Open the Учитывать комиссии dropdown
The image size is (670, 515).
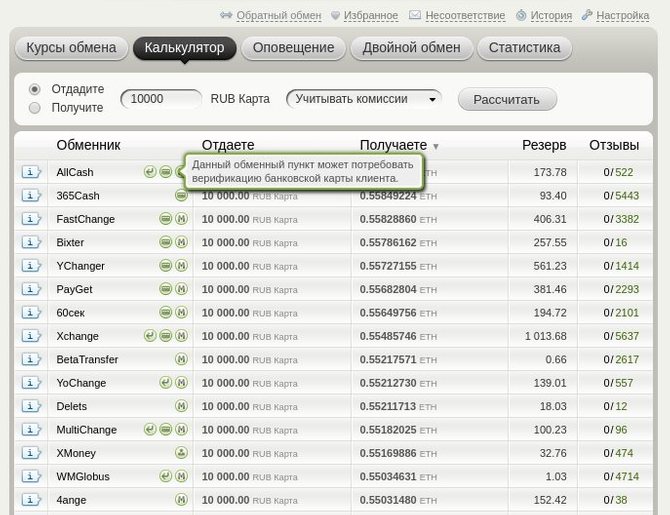[x=364, y=99]
